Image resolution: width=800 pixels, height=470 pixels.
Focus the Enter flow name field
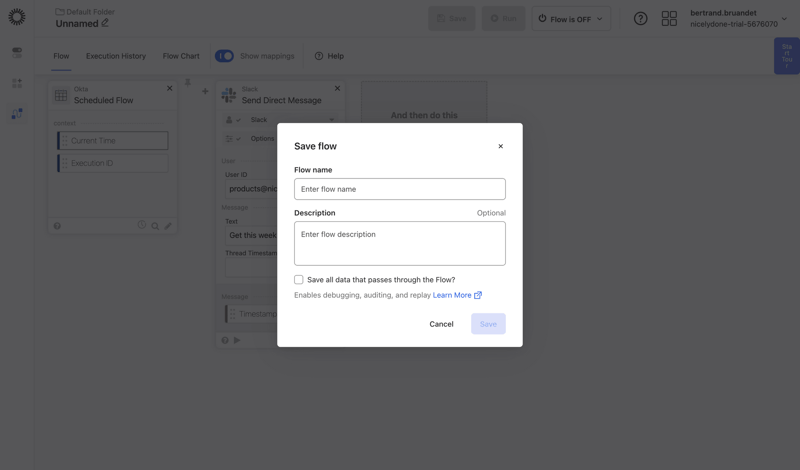[400, 189]
